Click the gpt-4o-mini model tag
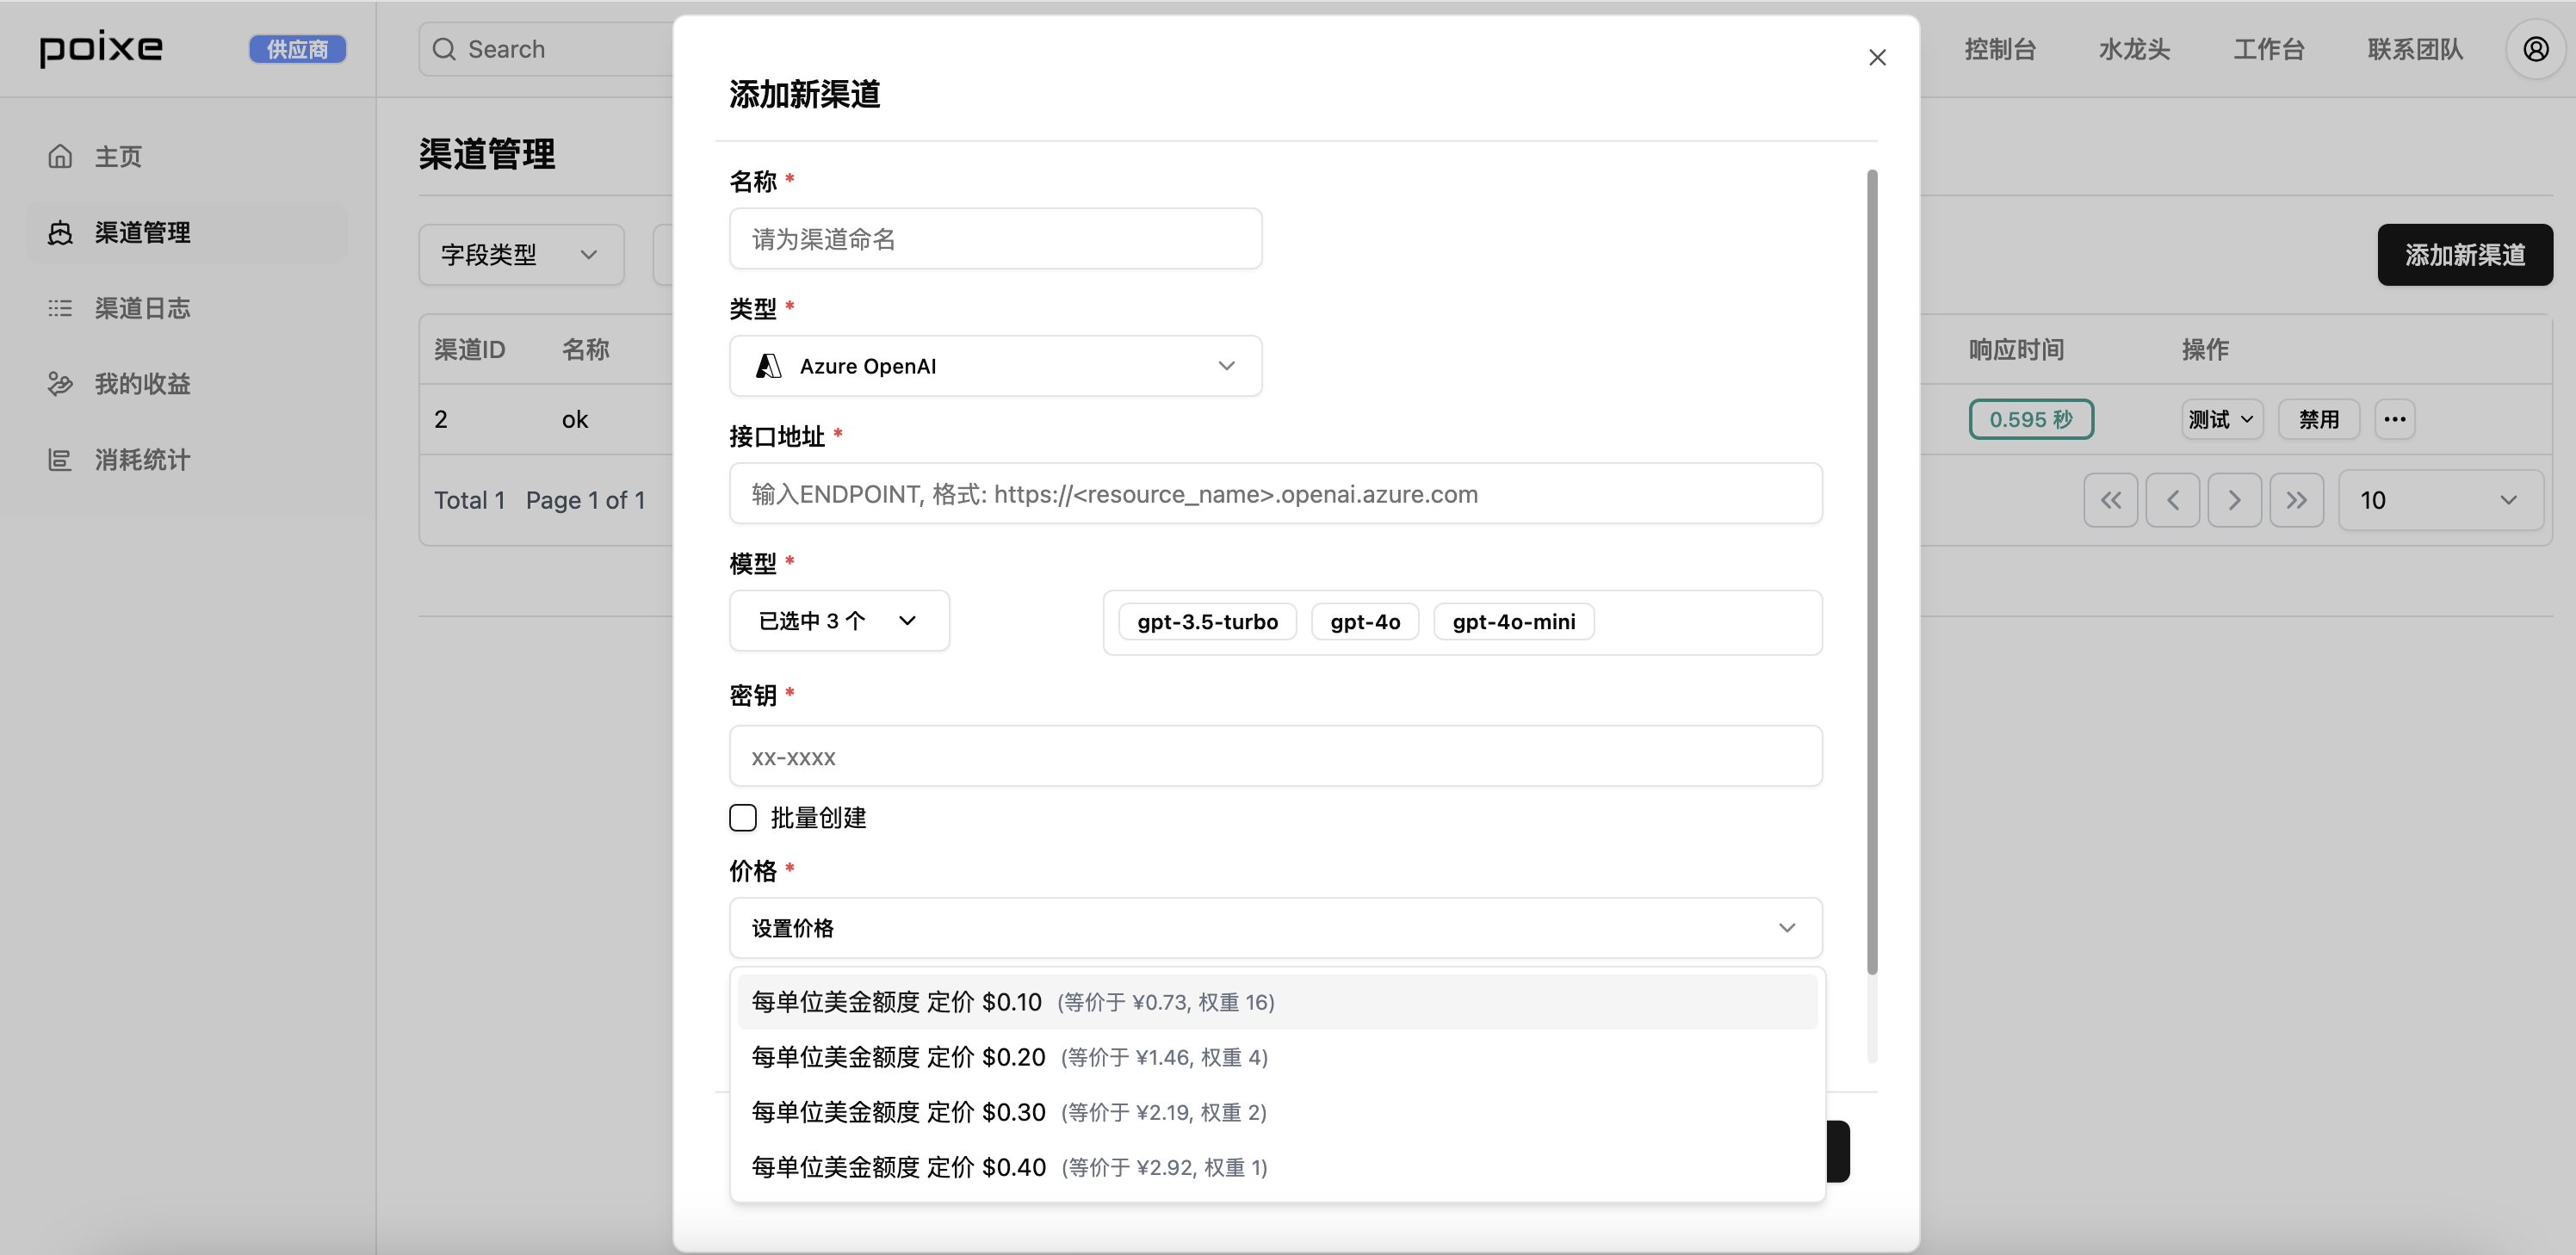The image size is (2576, 1255). [x=1513, y=622]
